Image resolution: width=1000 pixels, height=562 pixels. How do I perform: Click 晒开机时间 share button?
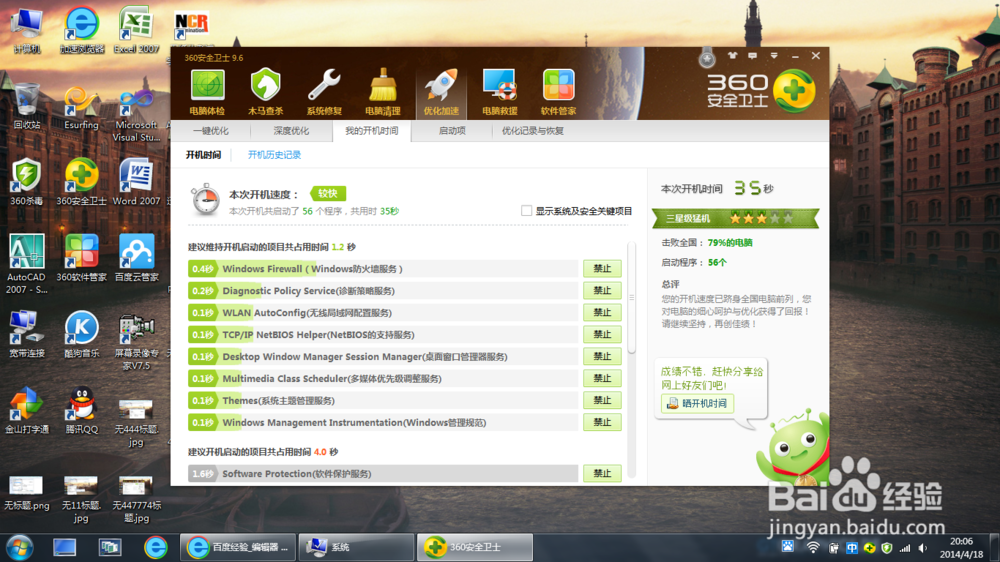[697, 403]
